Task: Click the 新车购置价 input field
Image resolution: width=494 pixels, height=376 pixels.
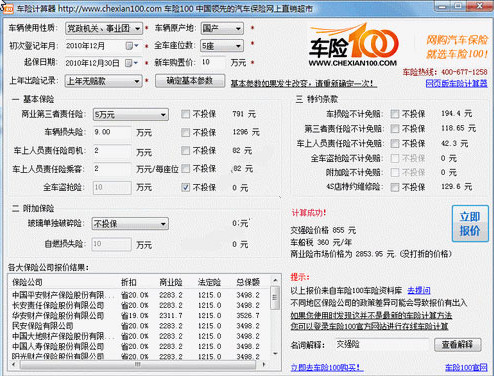Action: 213,62
